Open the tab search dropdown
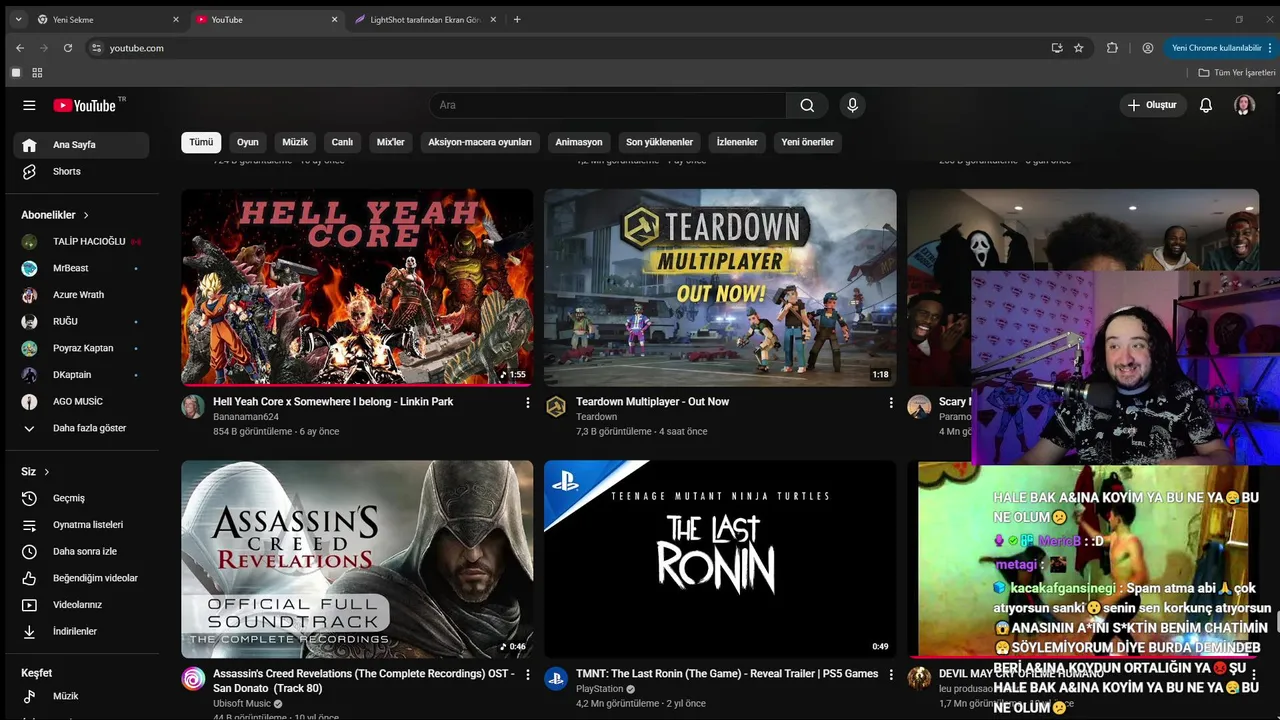This screenshot has width=1280, height=720. pos(18,20)
